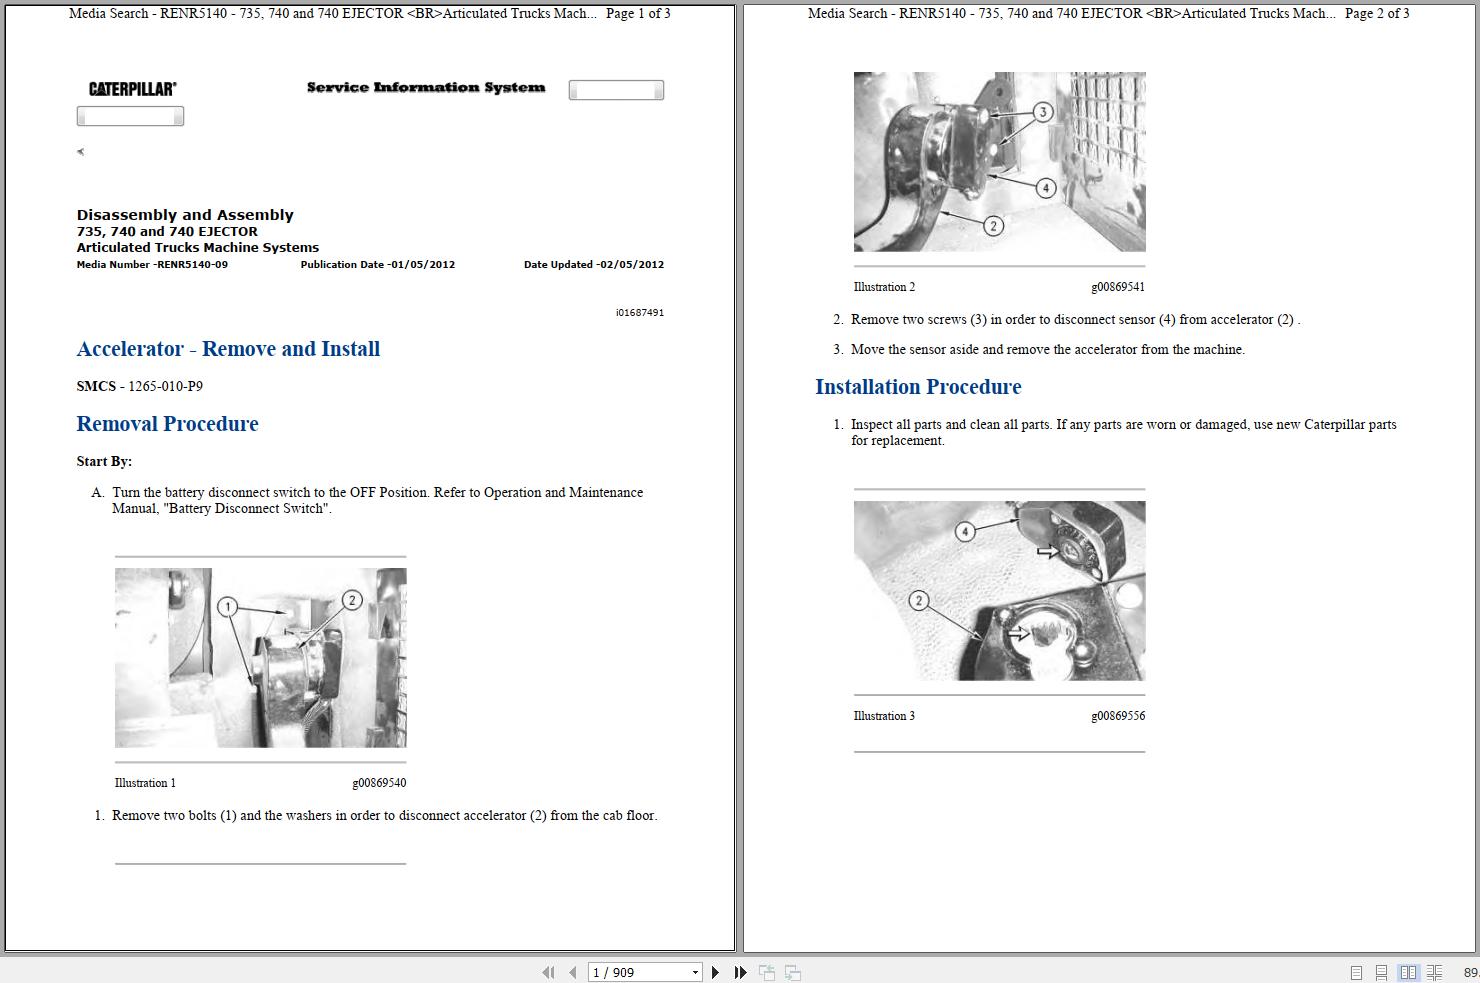Click input box below Caterpillar logo

pos(130,117)
